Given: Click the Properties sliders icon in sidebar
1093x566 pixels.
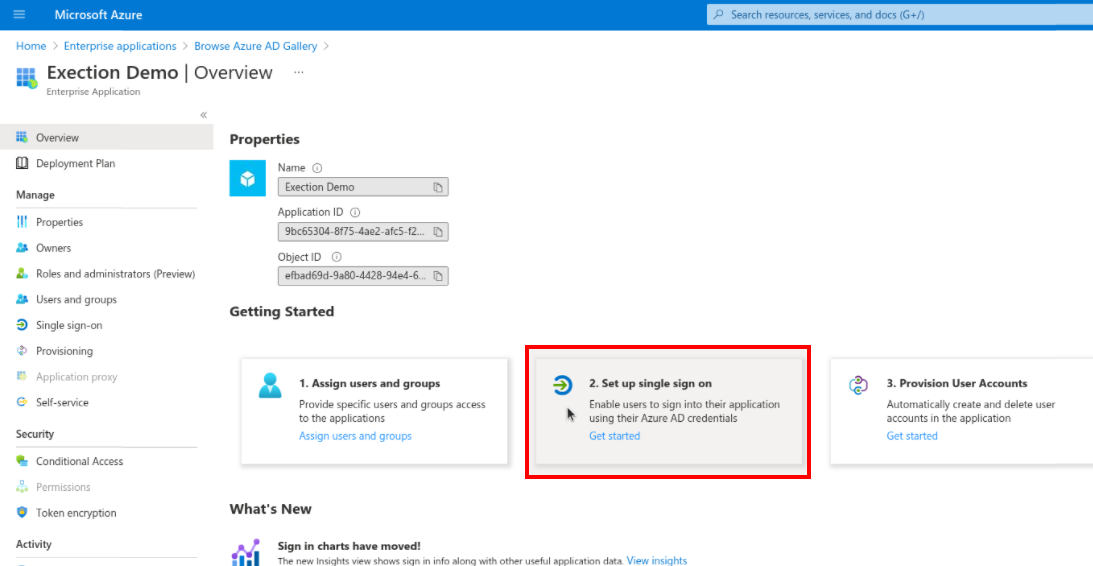Looking at the screenshot, I should [x=22, y=222].
